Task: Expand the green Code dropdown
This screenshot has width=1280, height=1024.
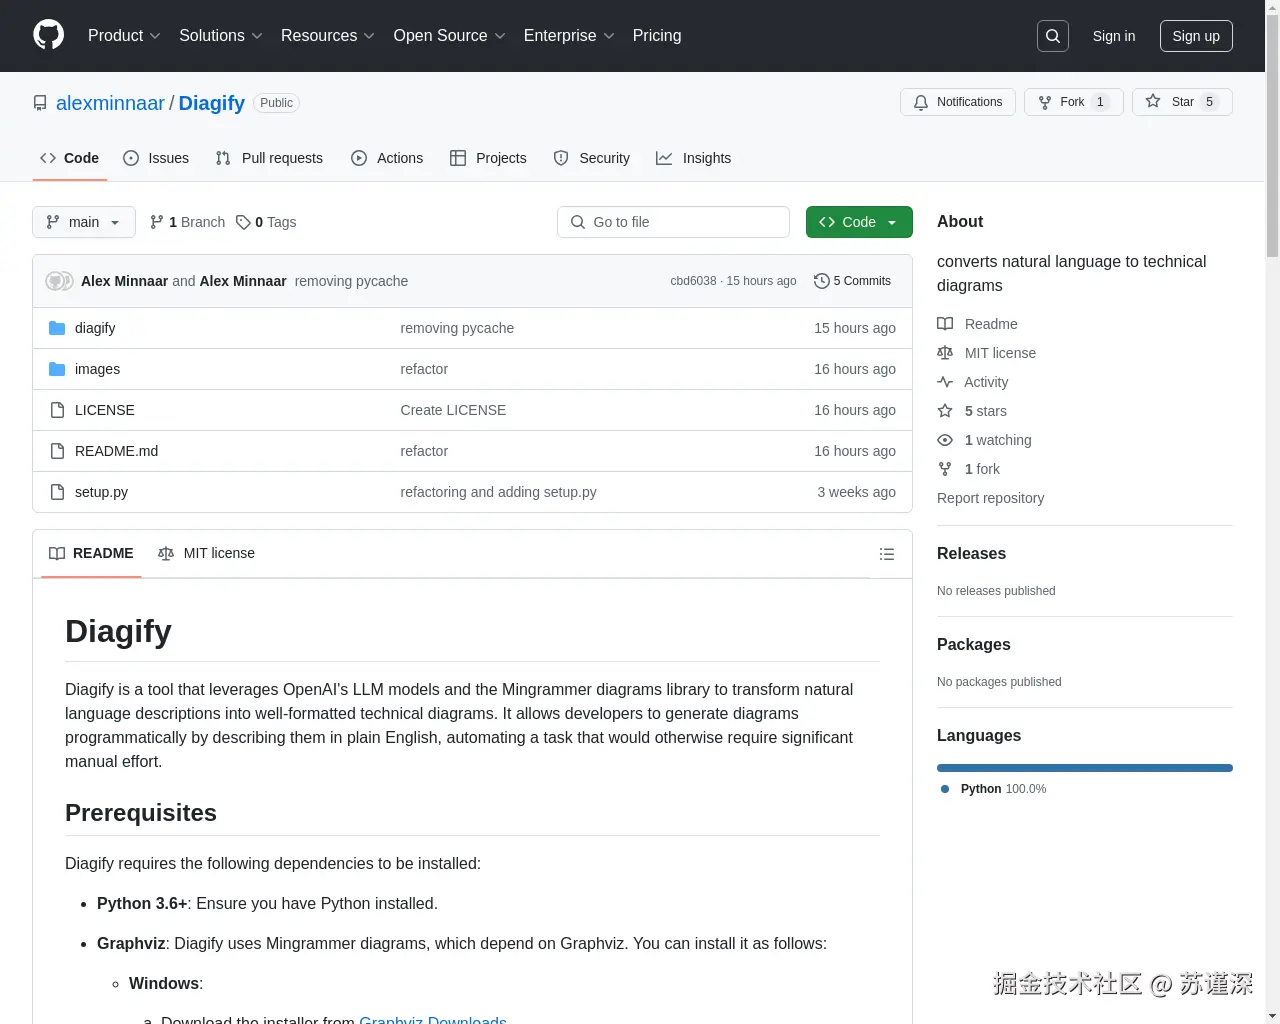Action: [858, 222]
